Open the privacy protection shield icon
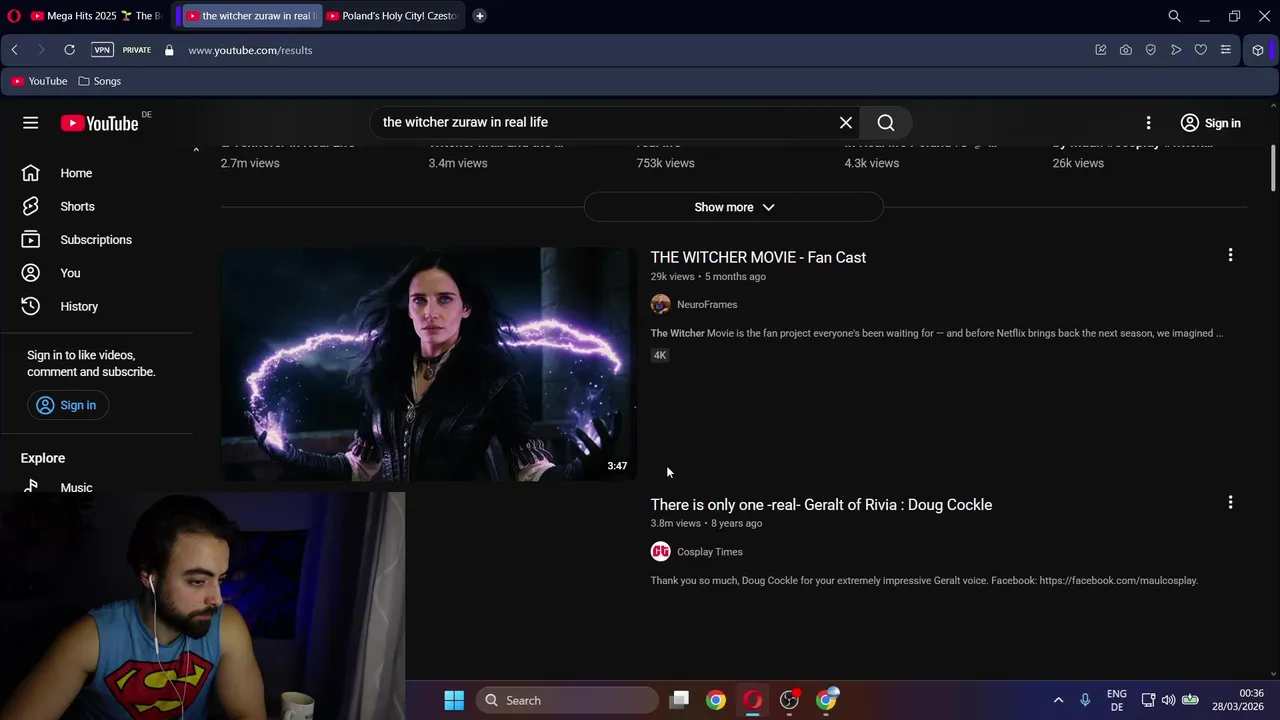 (1151, 50)
